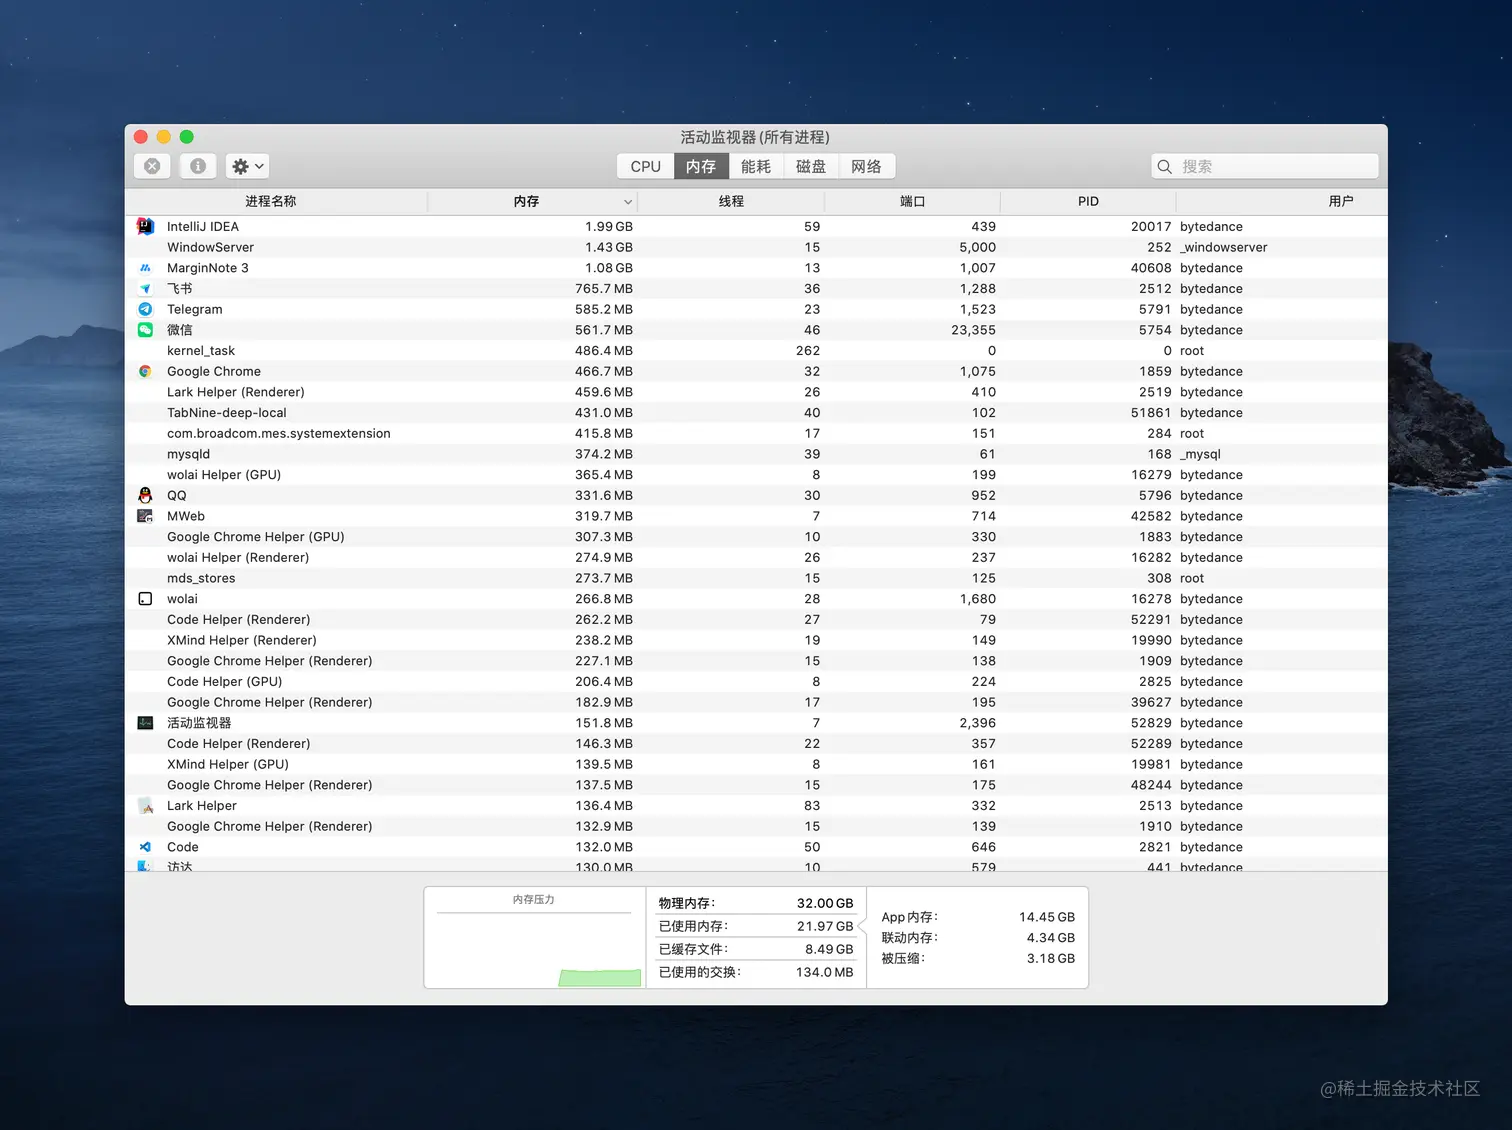Click the Code (VS Code) process icon

[145, 847]
